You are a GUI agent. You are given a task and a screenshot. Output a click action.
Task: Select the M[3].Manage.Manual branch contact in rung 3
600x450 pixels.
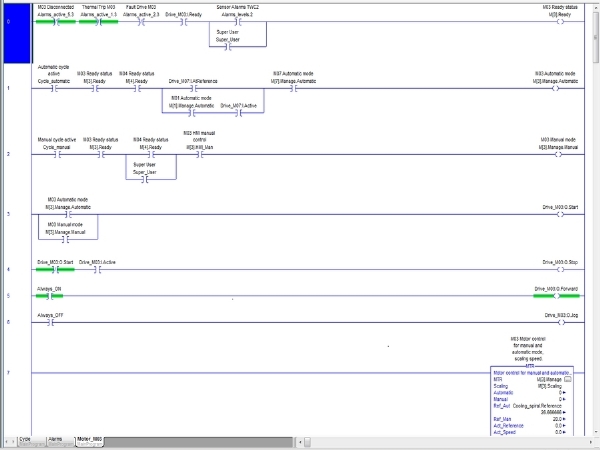66,240
